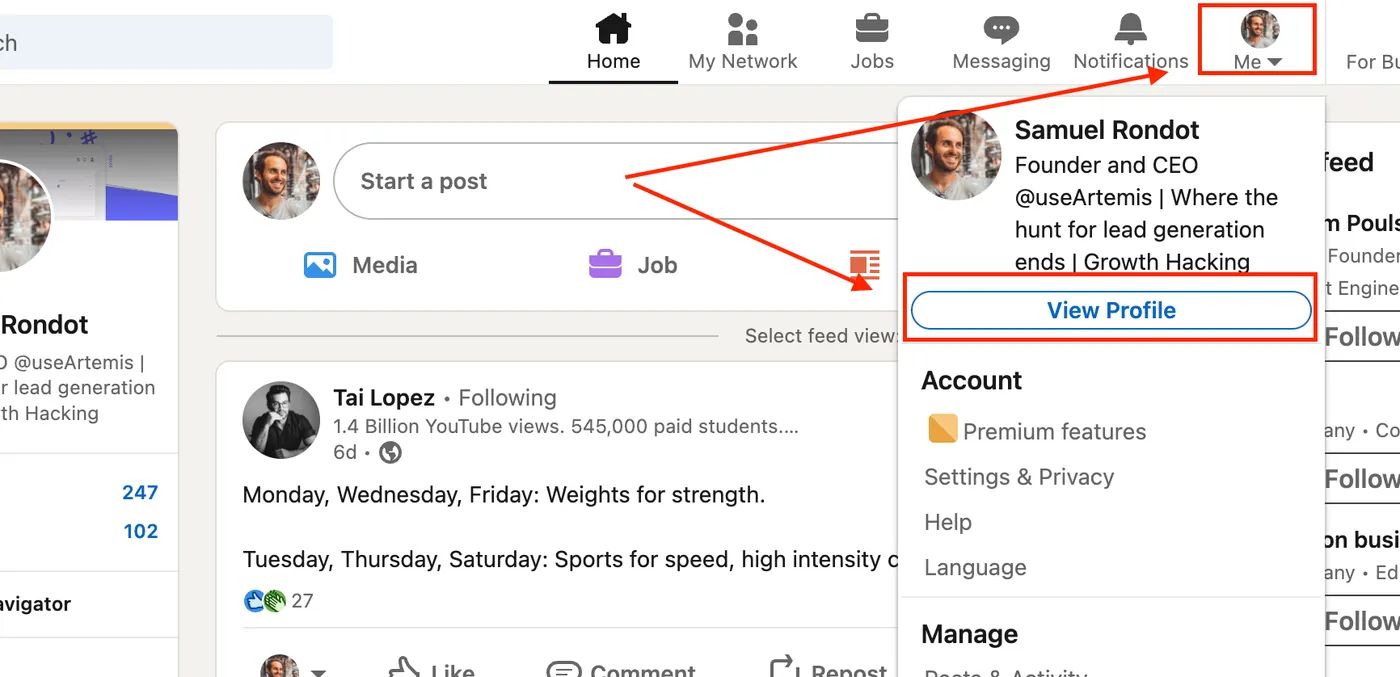Open Settings & Privacy

click(x=1019, y=477)
